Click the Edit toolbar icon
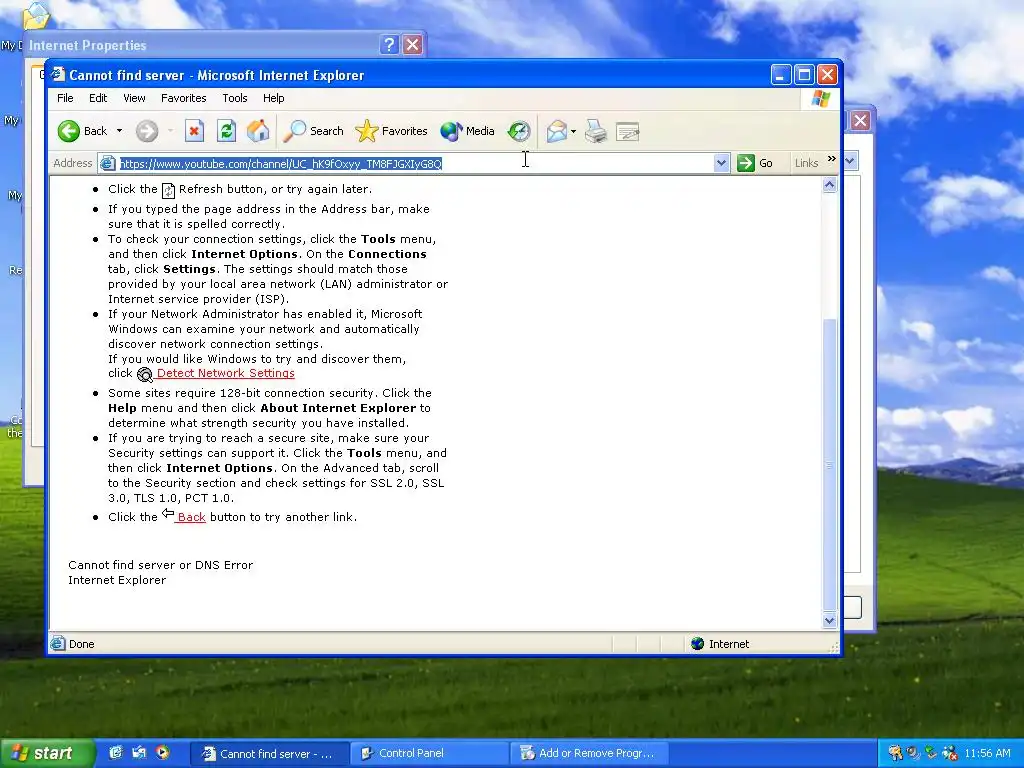This screenshot has width=1024, height=768. point(628,131)
